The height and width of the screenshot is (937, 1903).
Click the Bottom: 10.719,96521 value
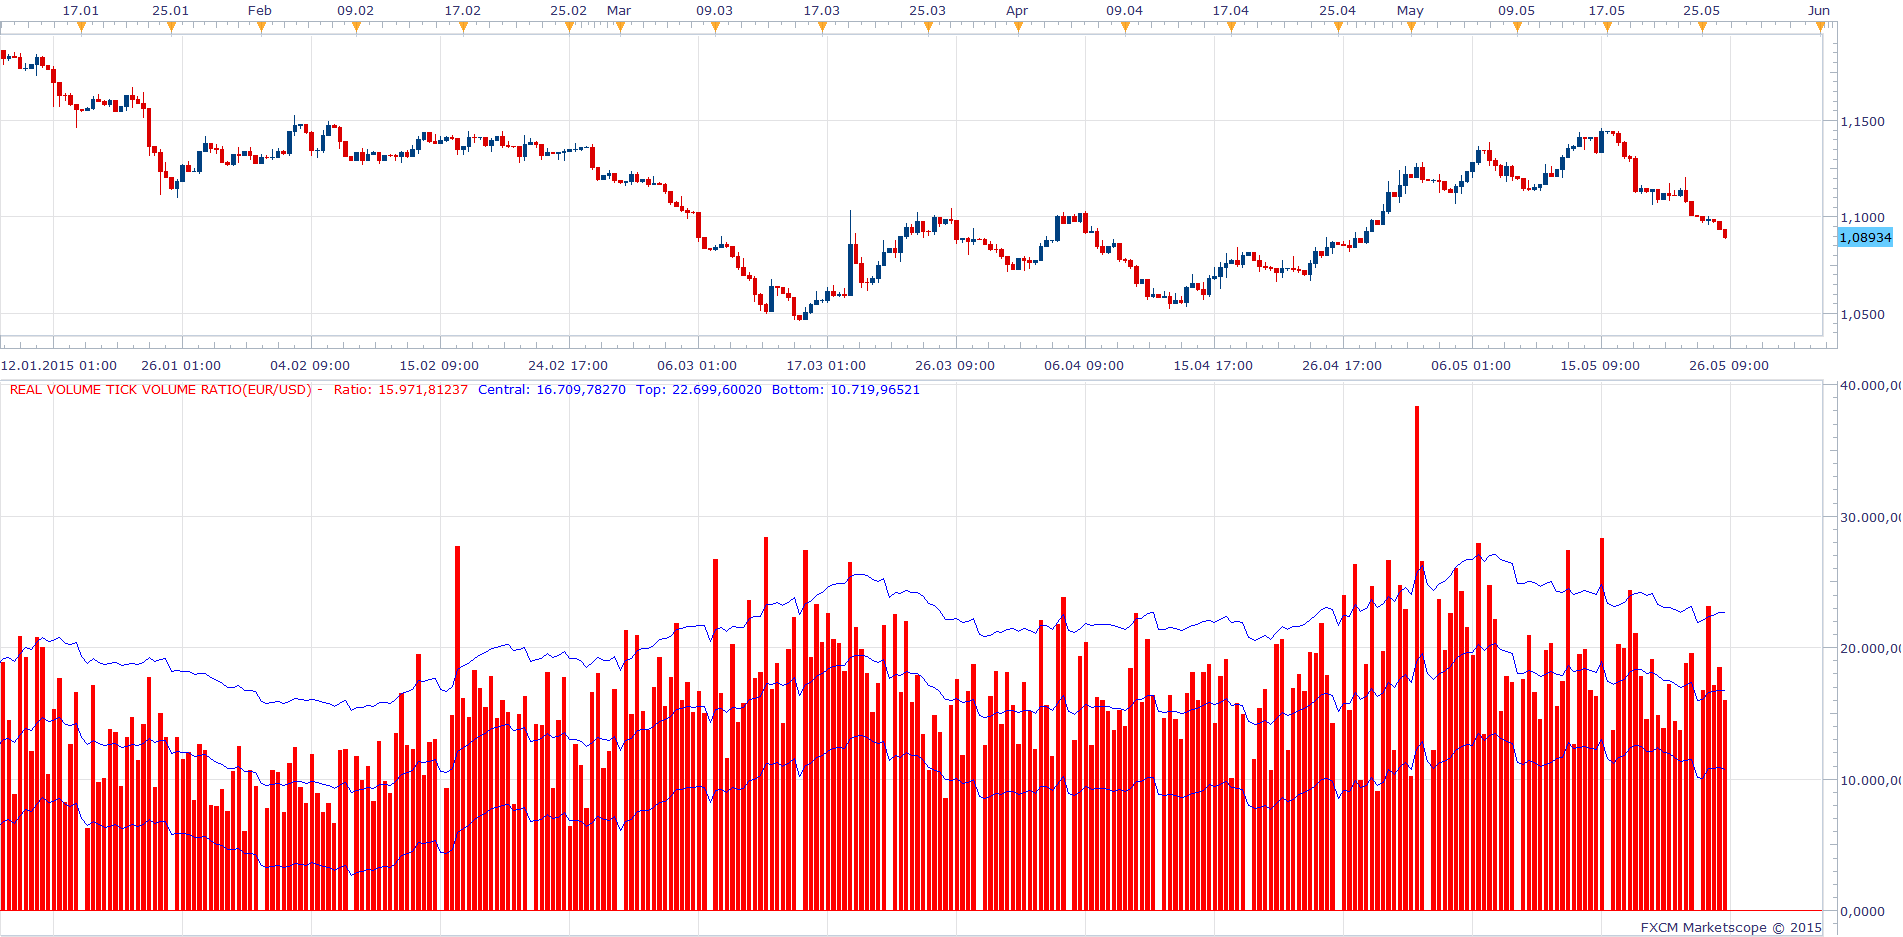846,389
